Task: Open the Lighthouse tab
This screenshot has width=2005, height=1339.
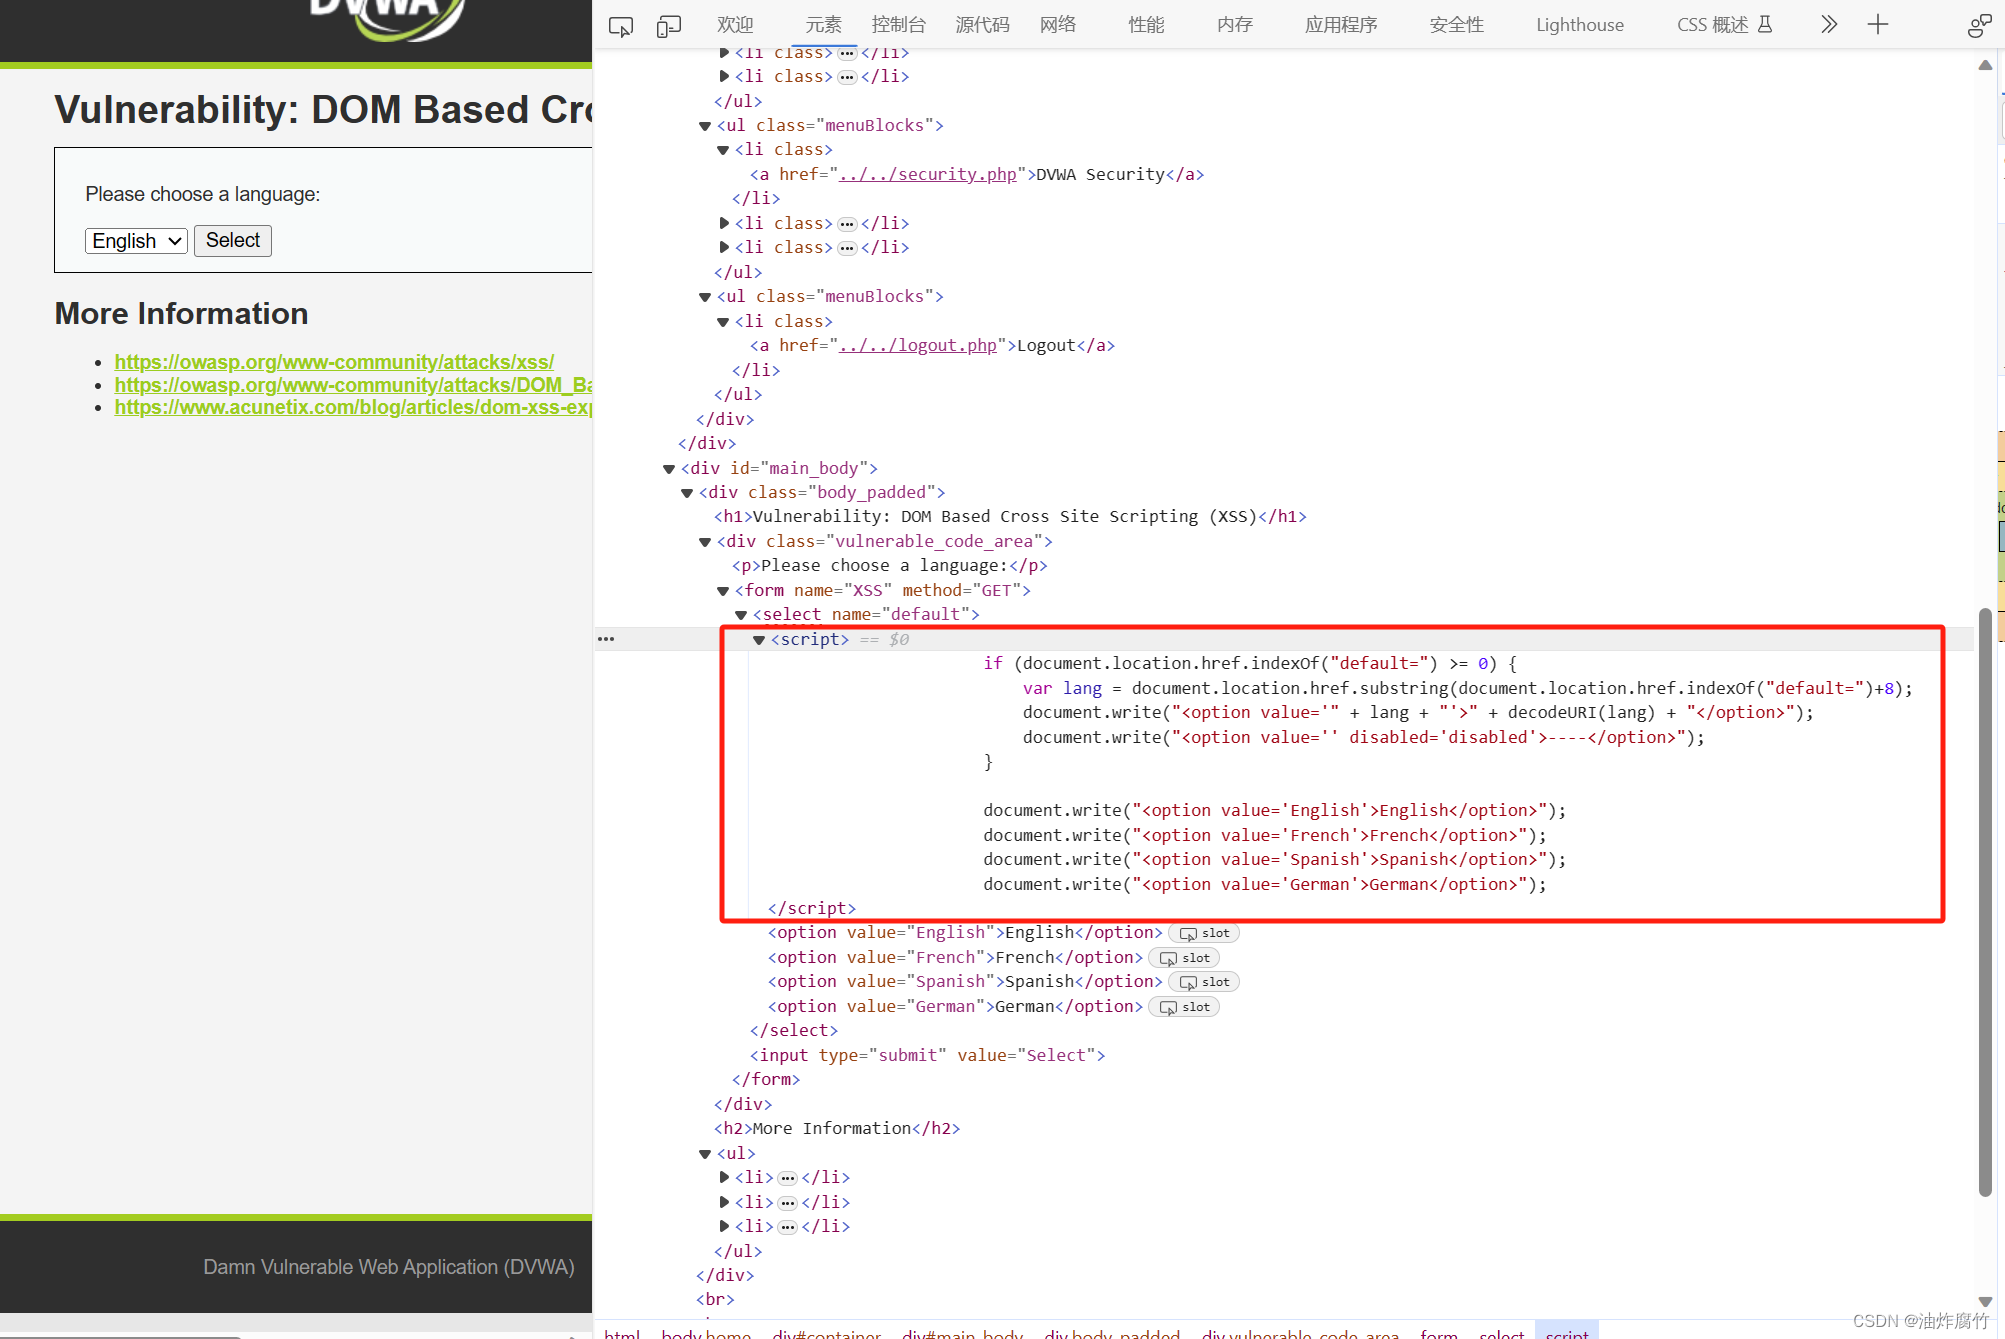Action: coord(1579,25)
